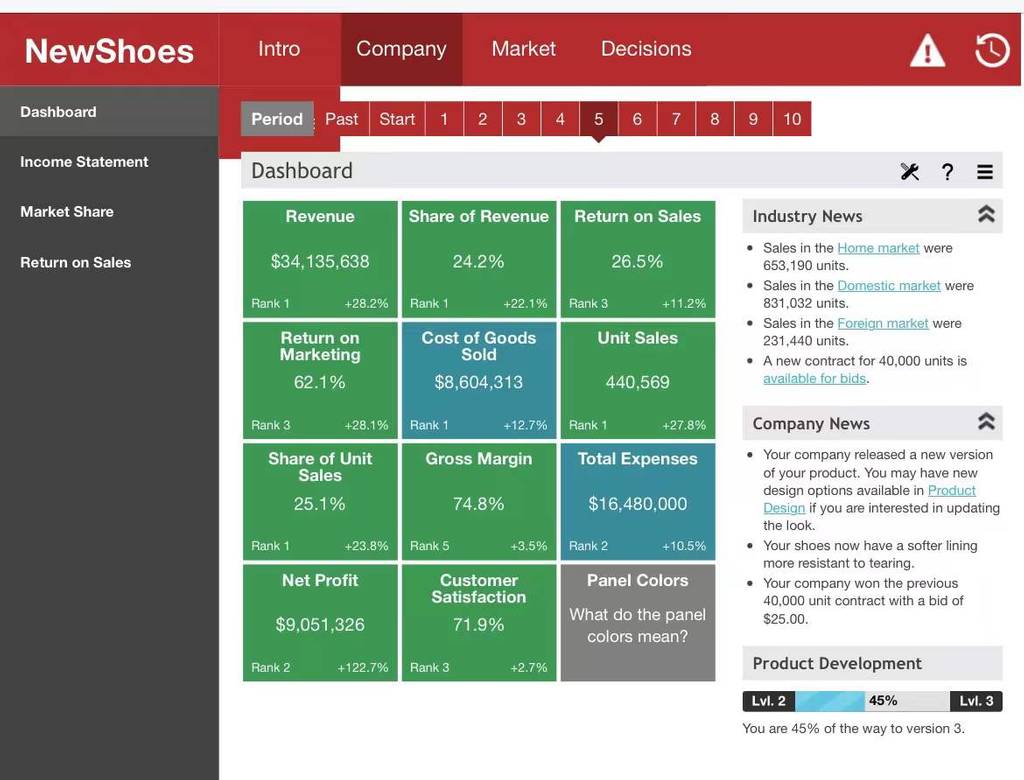This screenshot has width=1024, height=780.
Task: Switch to the Market tab
Action: pos(523,49)
